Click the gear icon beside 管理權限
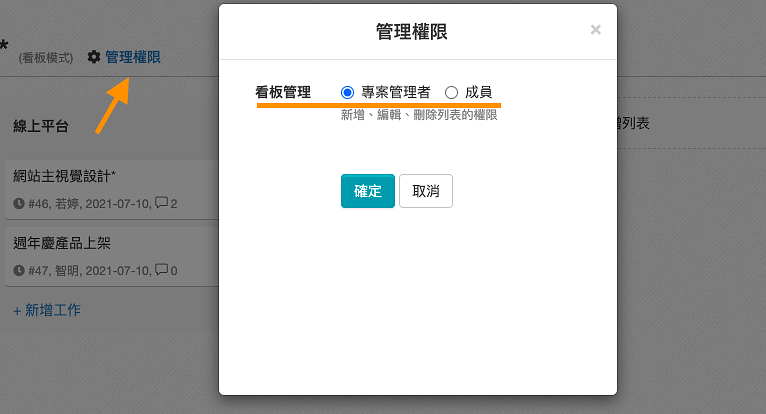The width and height of the screenshot is (766, 414). 94,57
